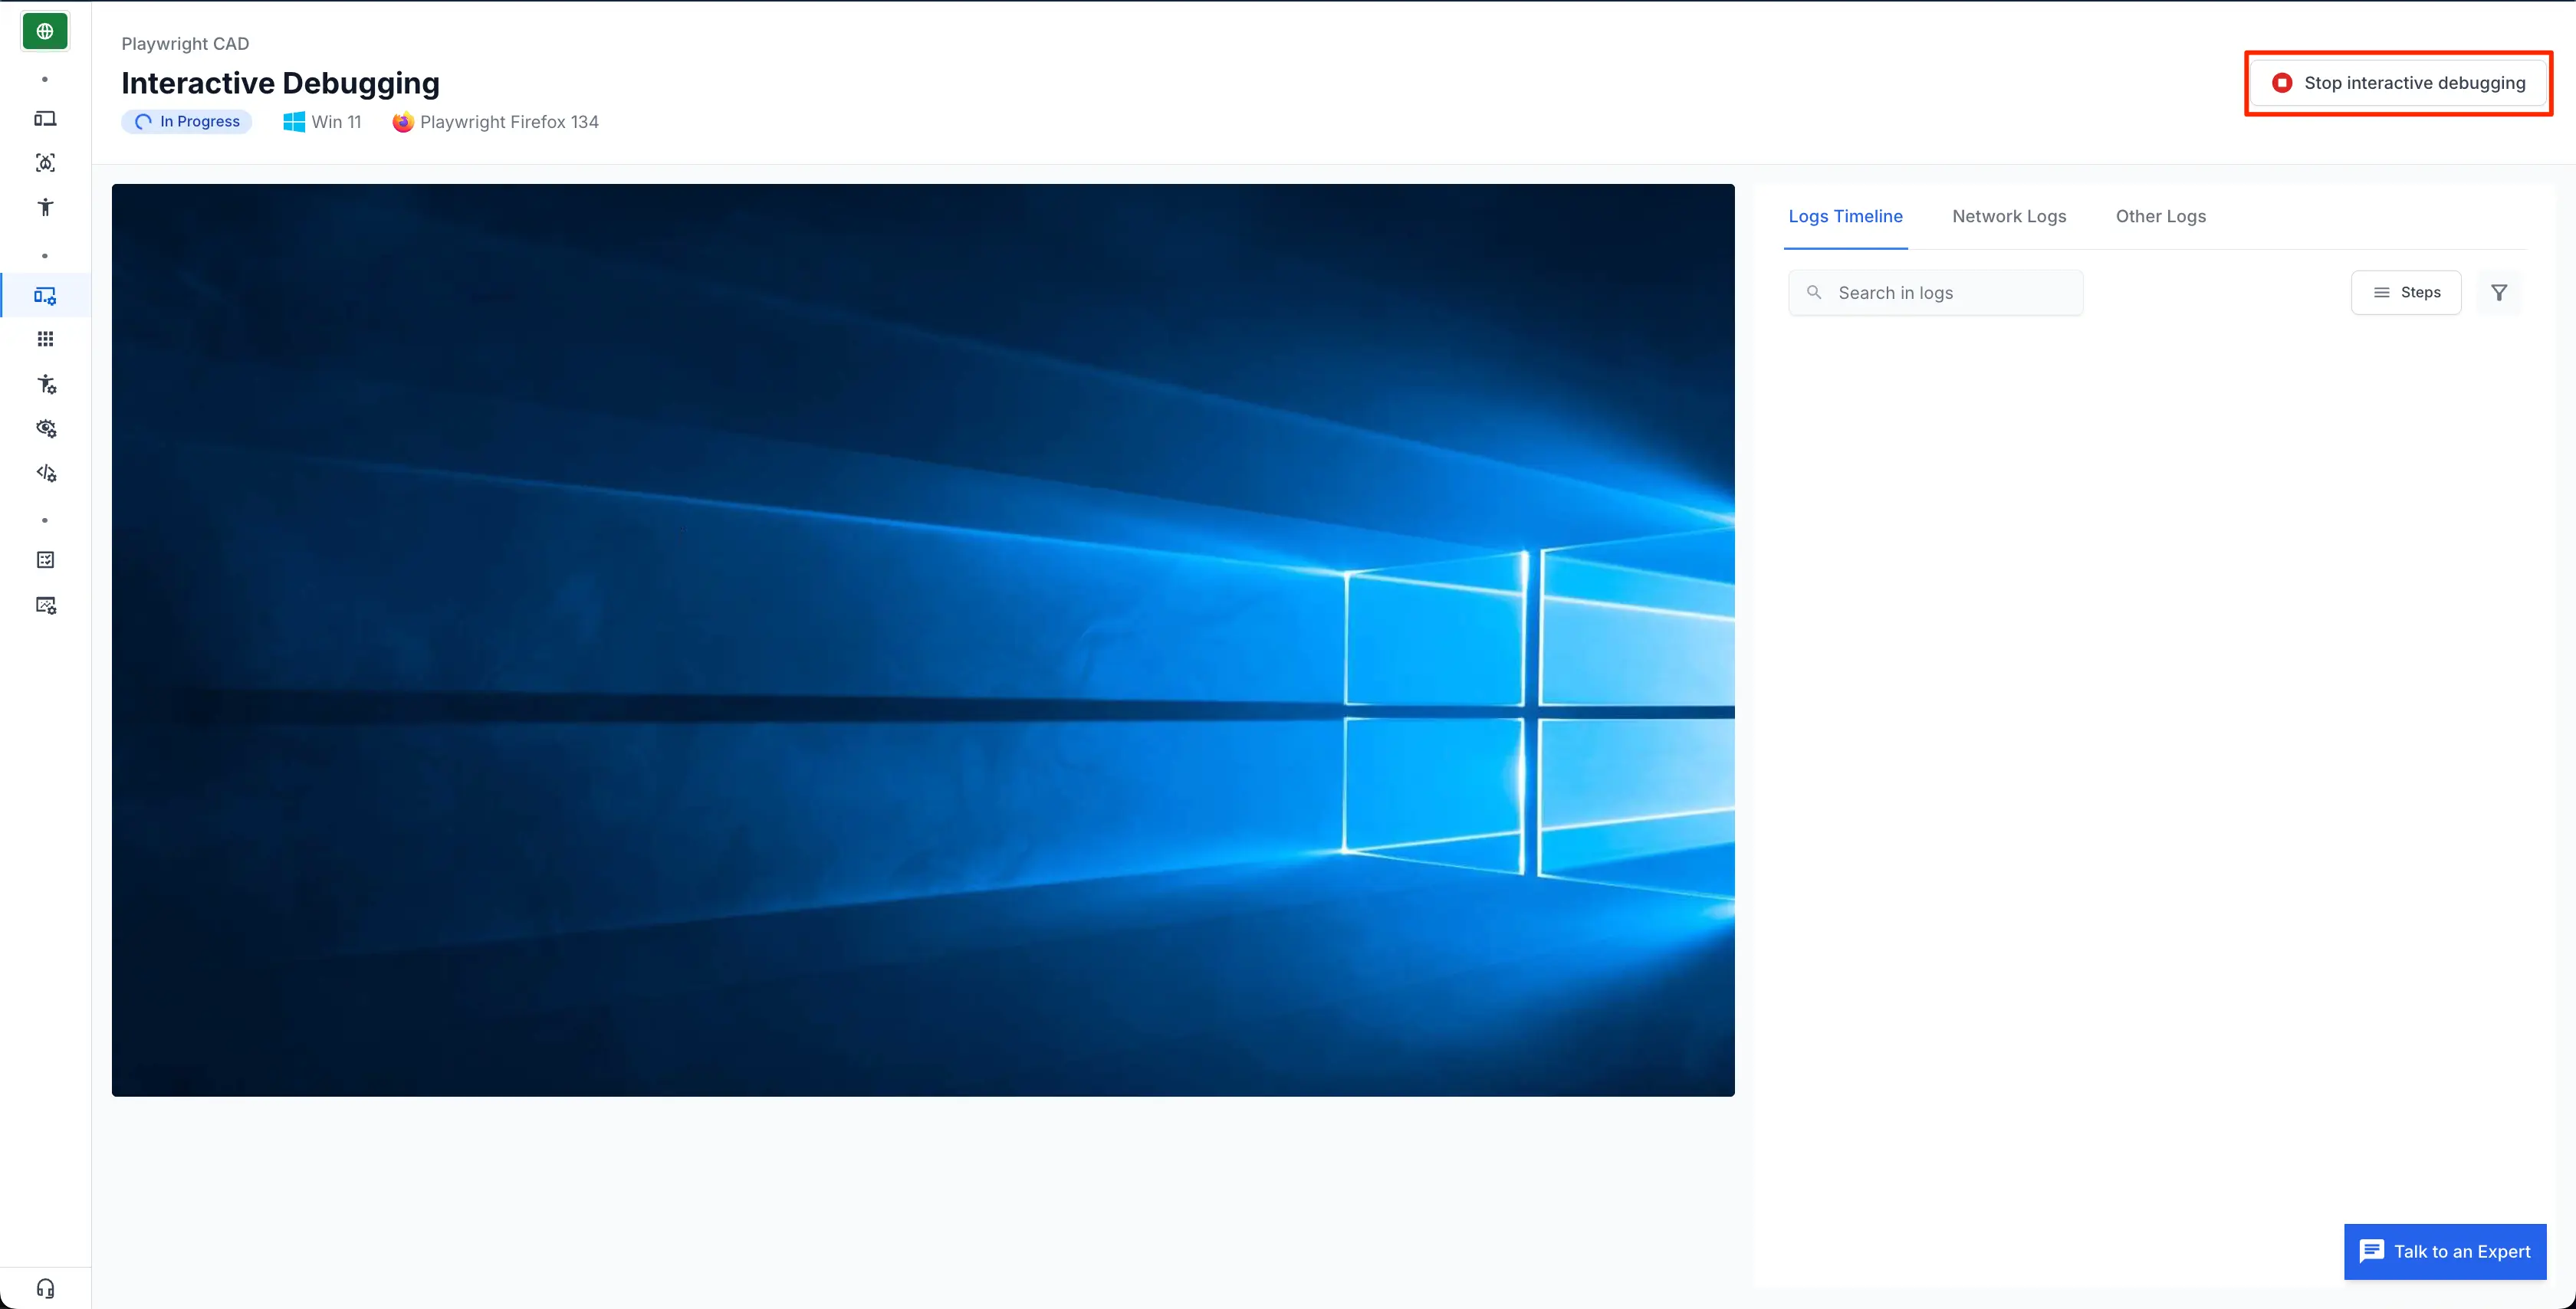Open the Steps view dropdown
2576x1309 pixels.
(x=2405, y=293)
